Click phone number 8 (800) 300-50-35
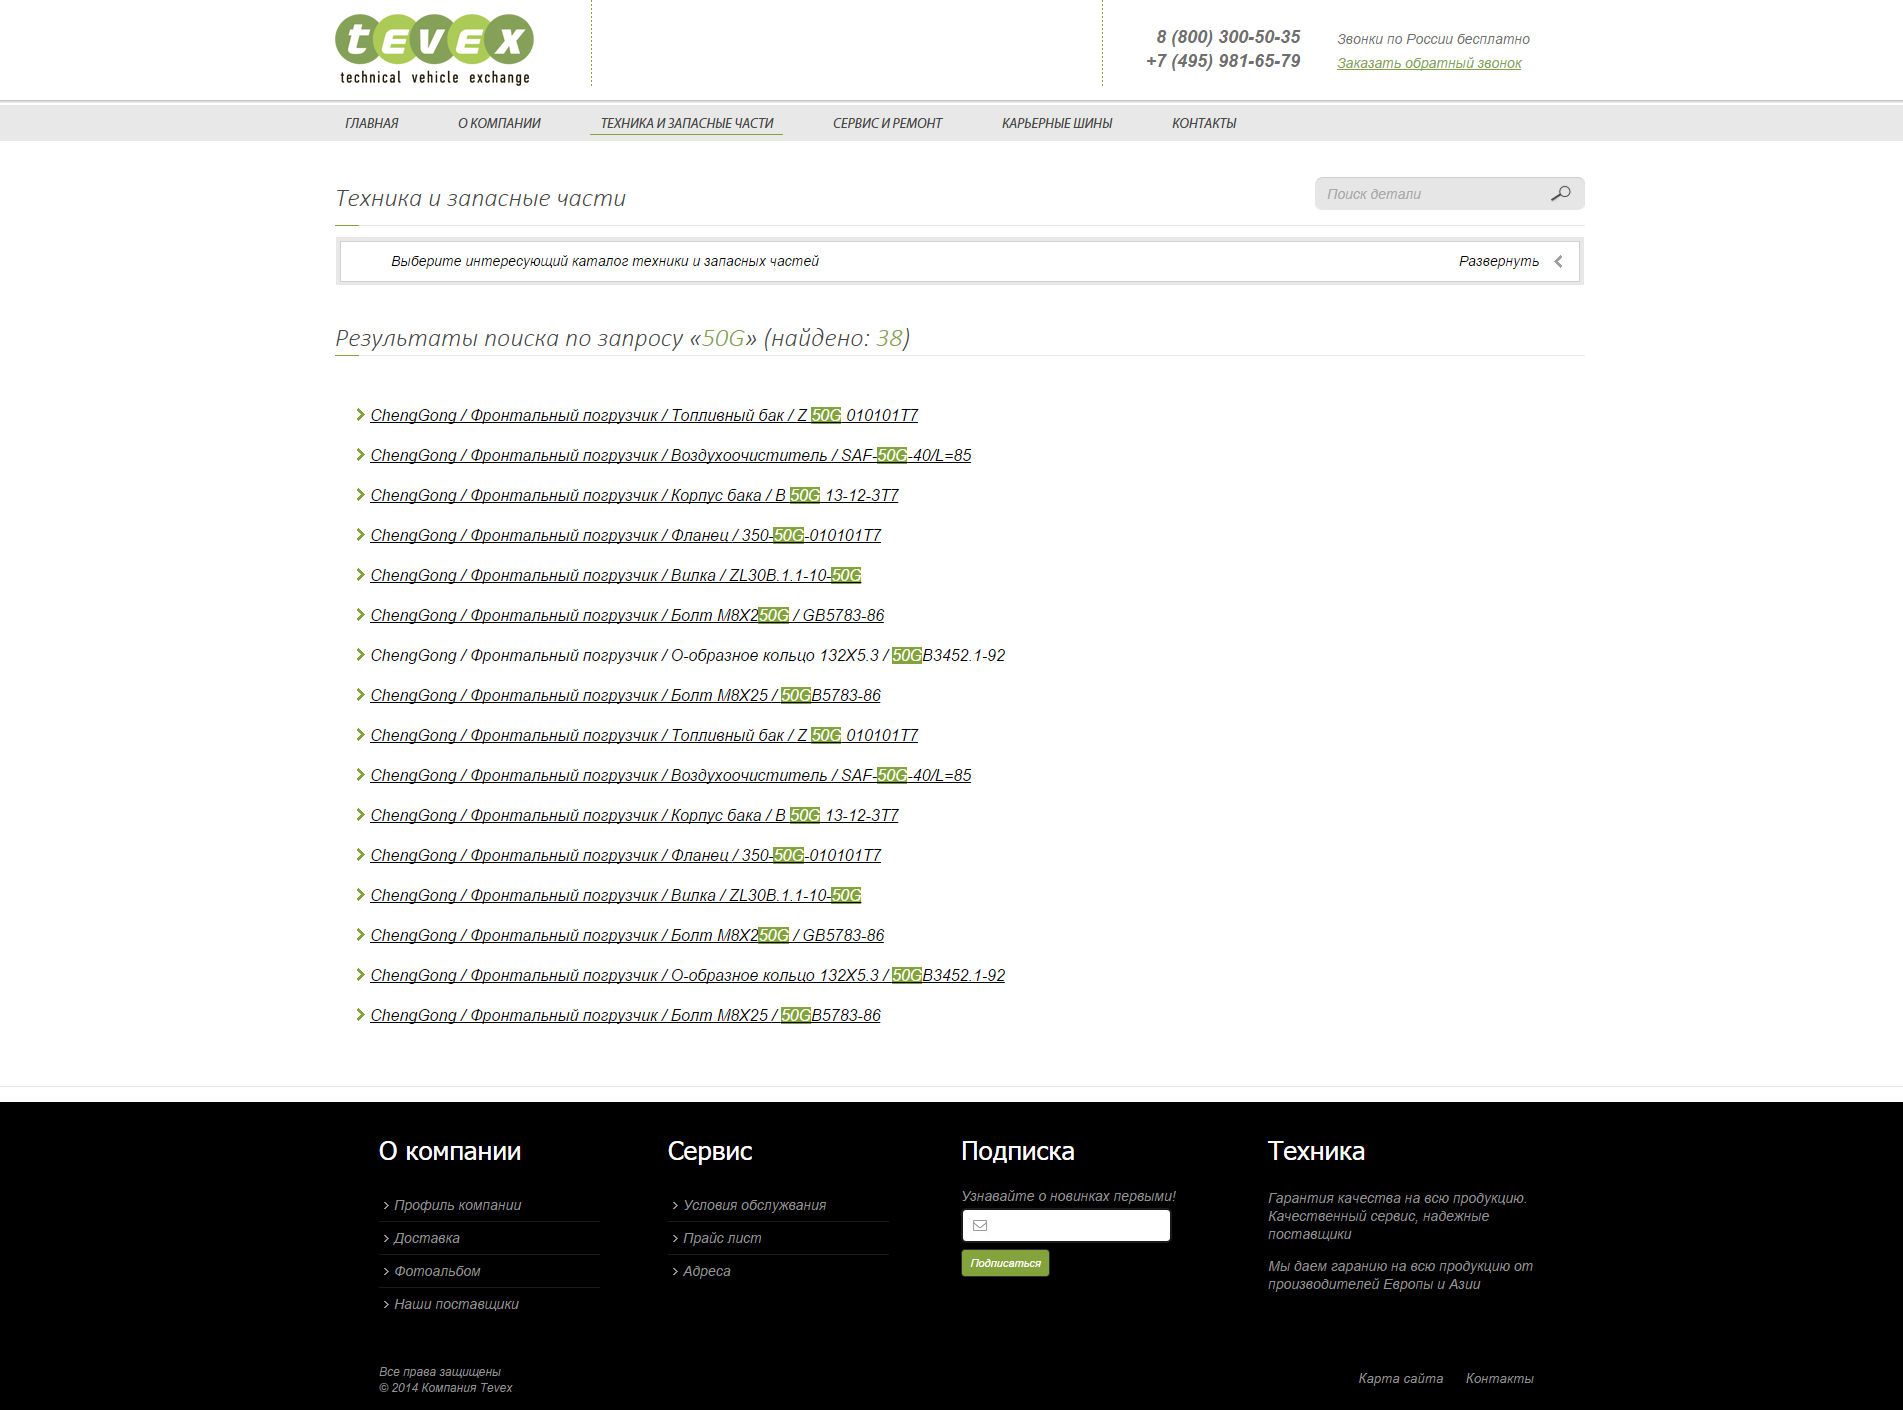 click(x=1228, y=37)
